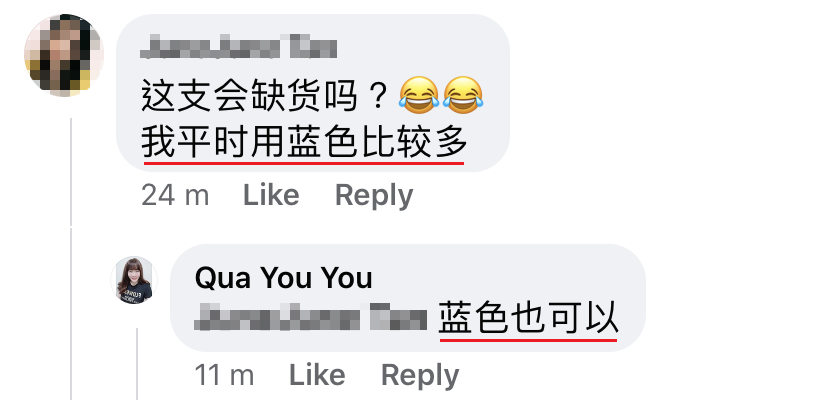Open Qua You You's profile picture
The height and width of the screenshot is (400, 828).
pyautogui.click(x=134, y=280)
